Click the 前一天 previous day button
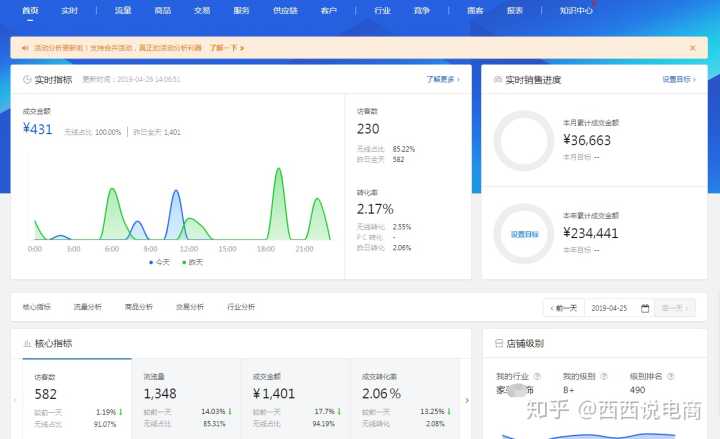720x439 pixels. (x=562, y=308)
